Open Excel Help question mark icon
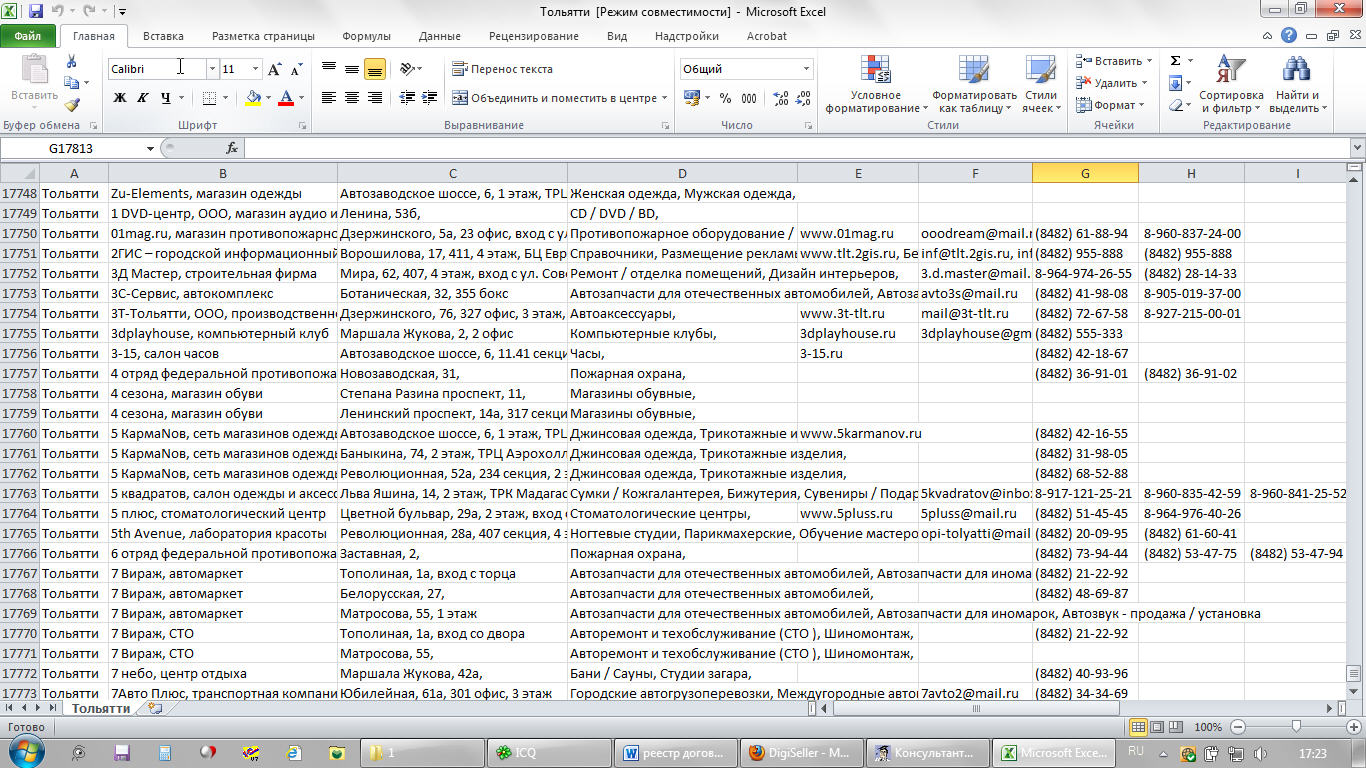 [x=1289, y=36]
